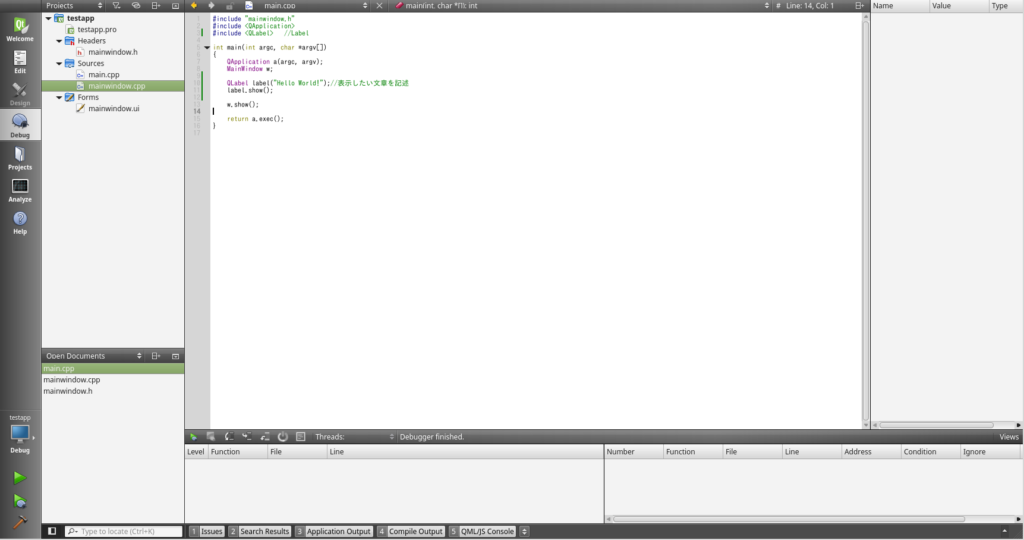Click the Help mode icon

click(20, 221)
